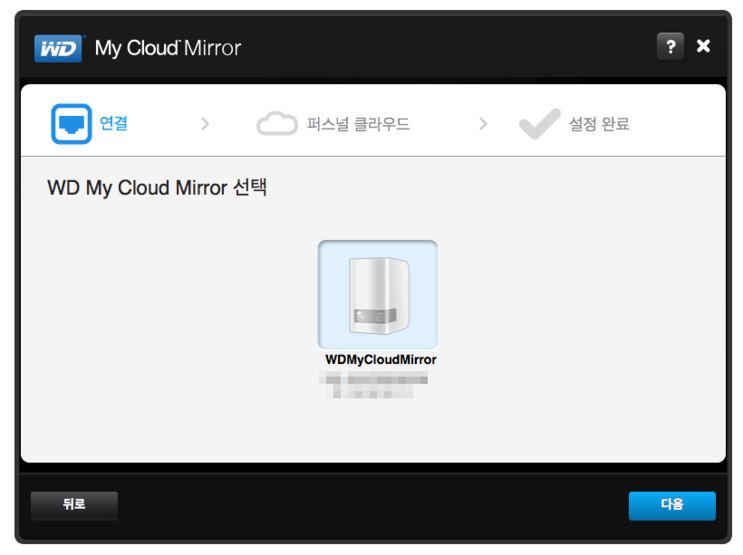Click chevron between 퍼스널 클라우드 and 설정 완료
The width and height of the screenshot is (743, 555).
point(483,124)
